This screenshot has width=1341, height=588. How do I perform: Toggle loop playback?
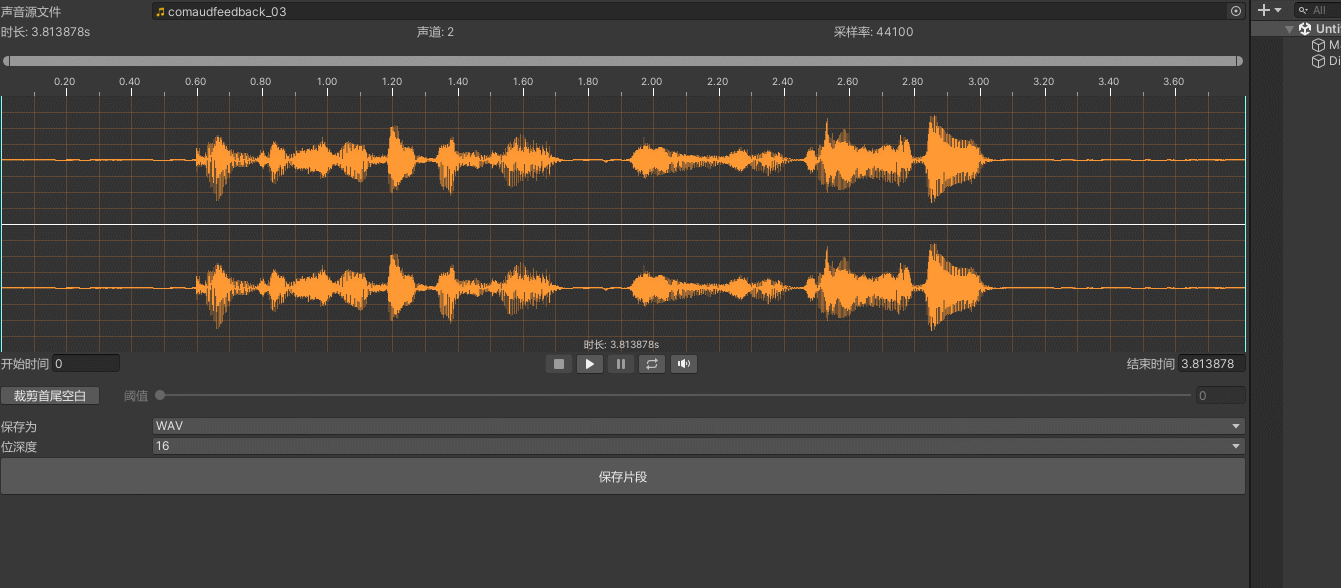652,364
